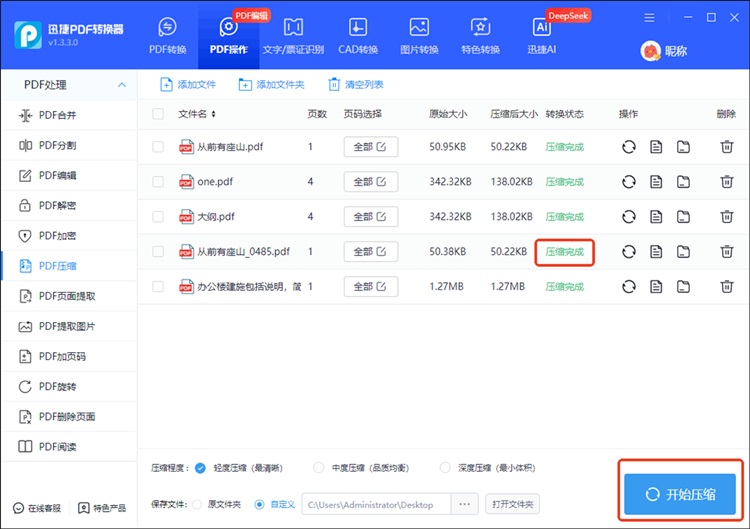Image resolution: width=750 pixels, height=529 pixels.
Task: Open 在线客服 support at bottom left
Action: pos(37,508)
